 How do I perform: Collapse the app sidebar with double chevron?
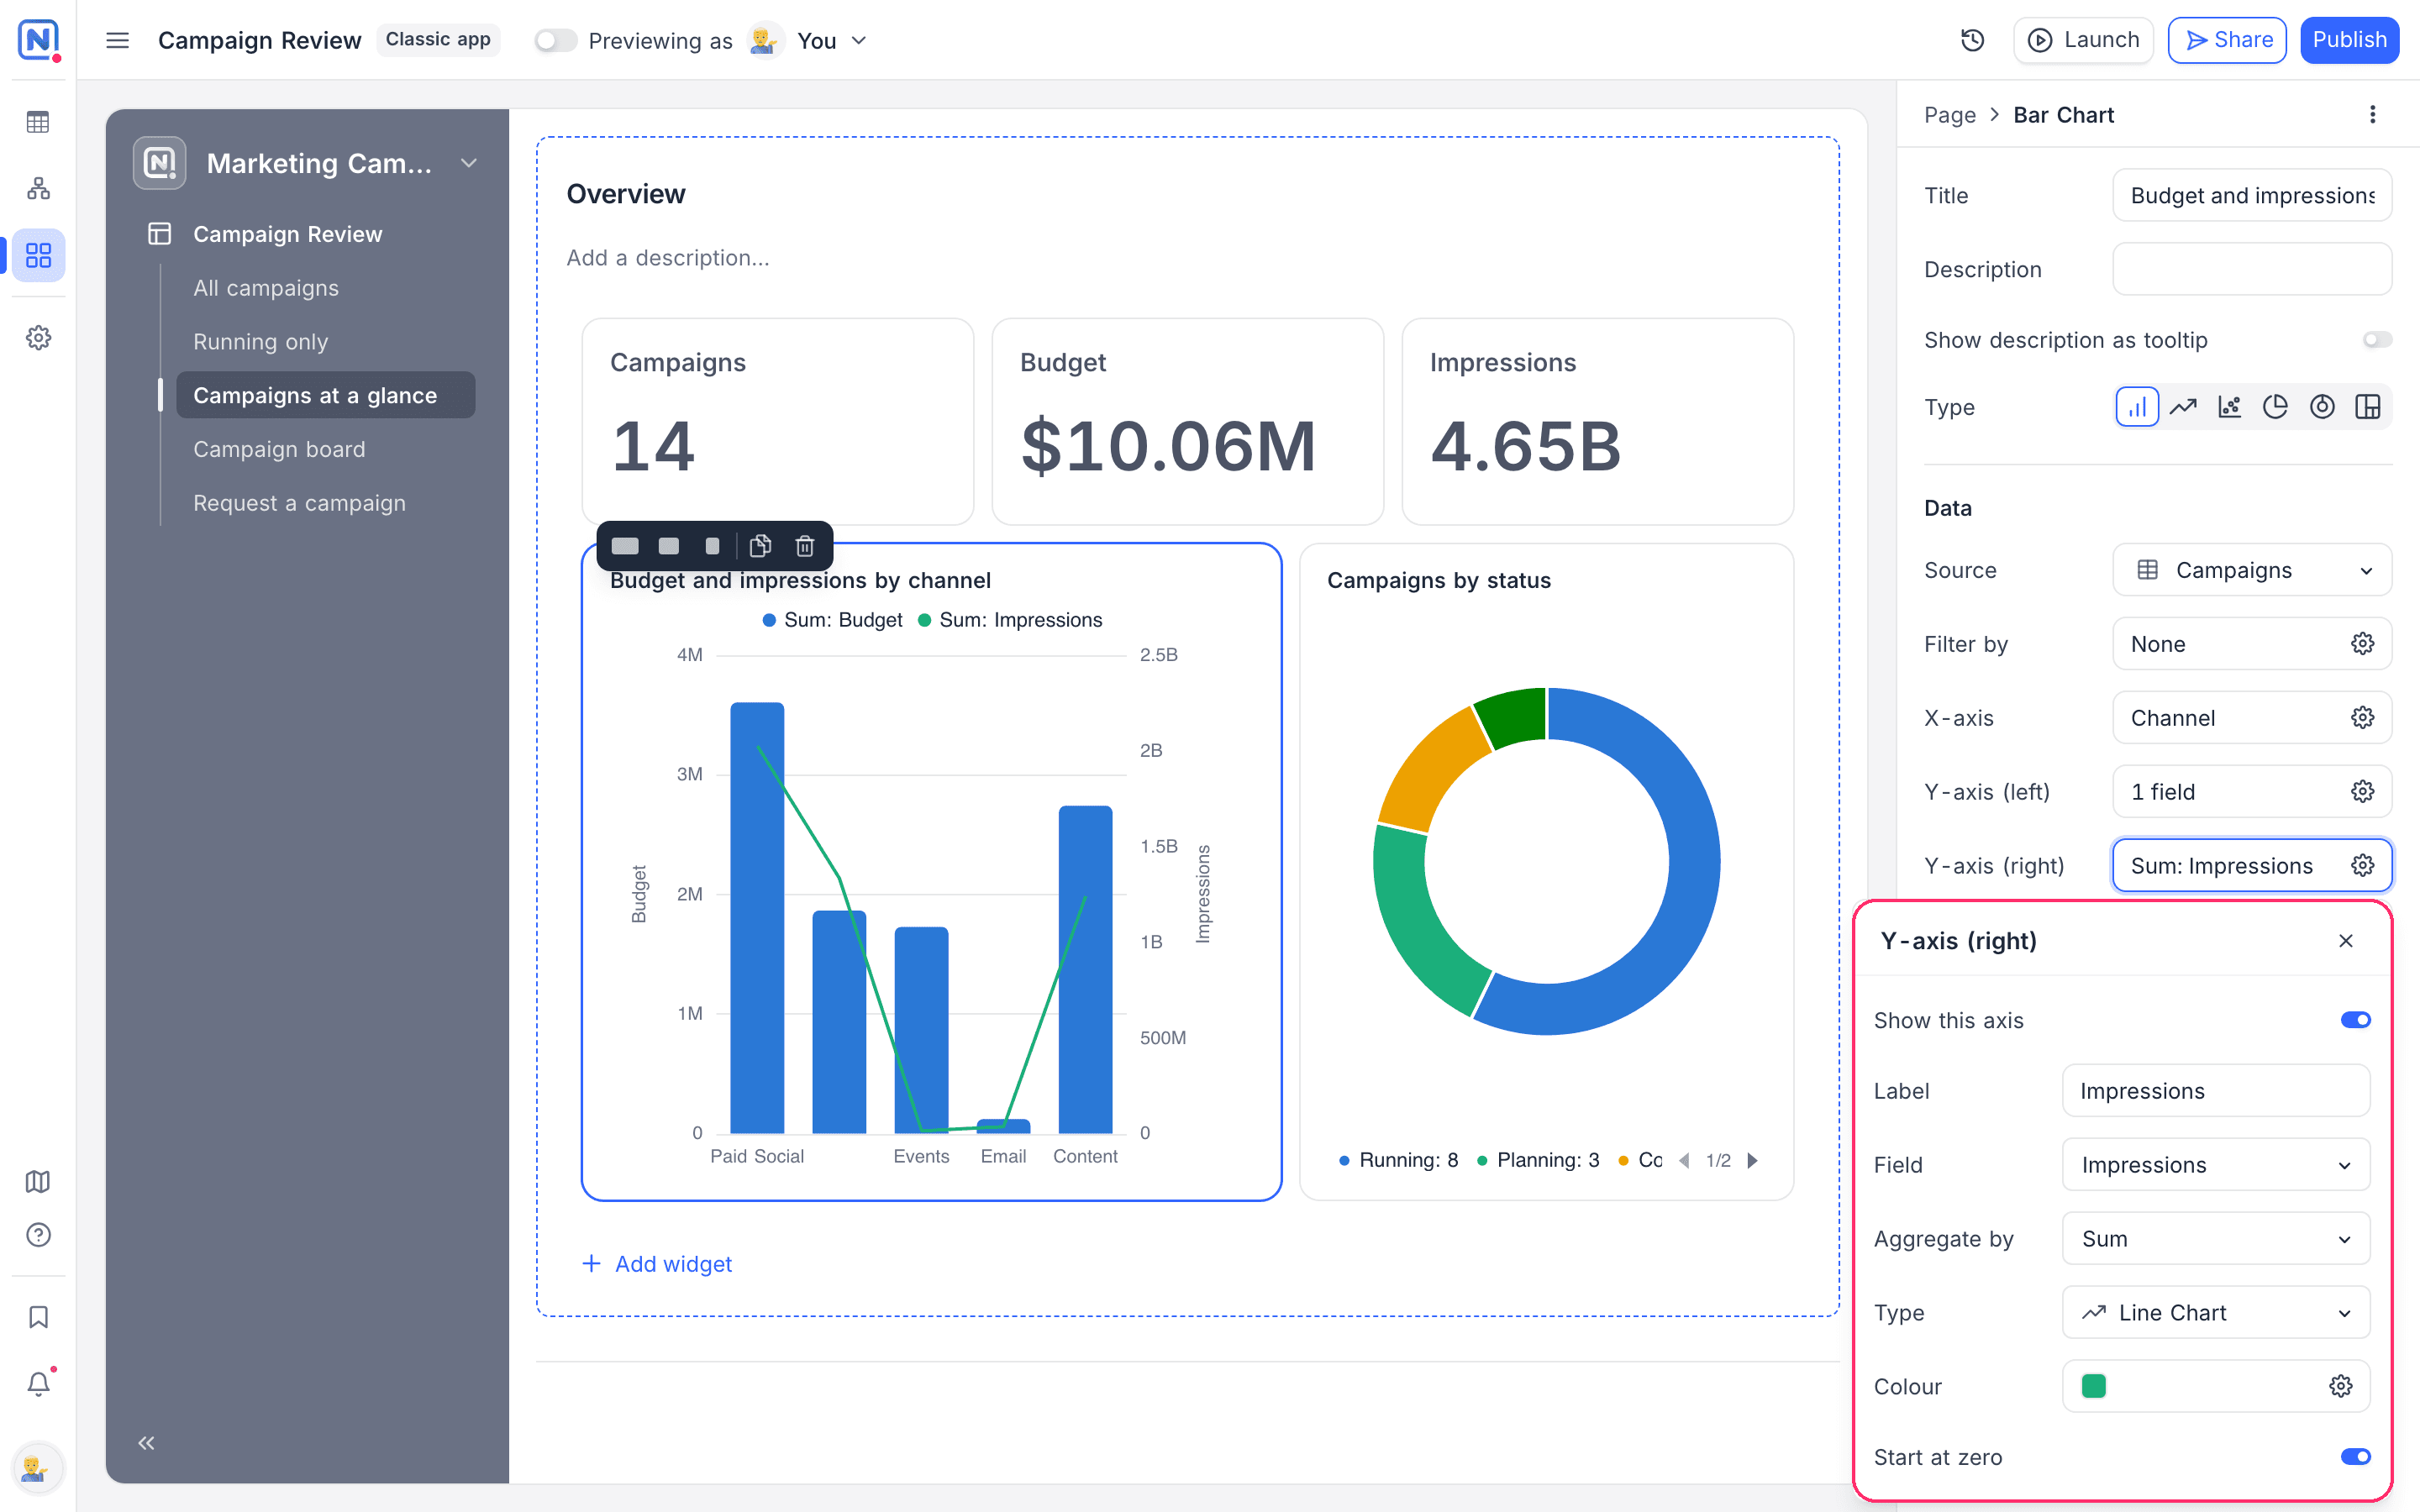tap(146, 1443)
